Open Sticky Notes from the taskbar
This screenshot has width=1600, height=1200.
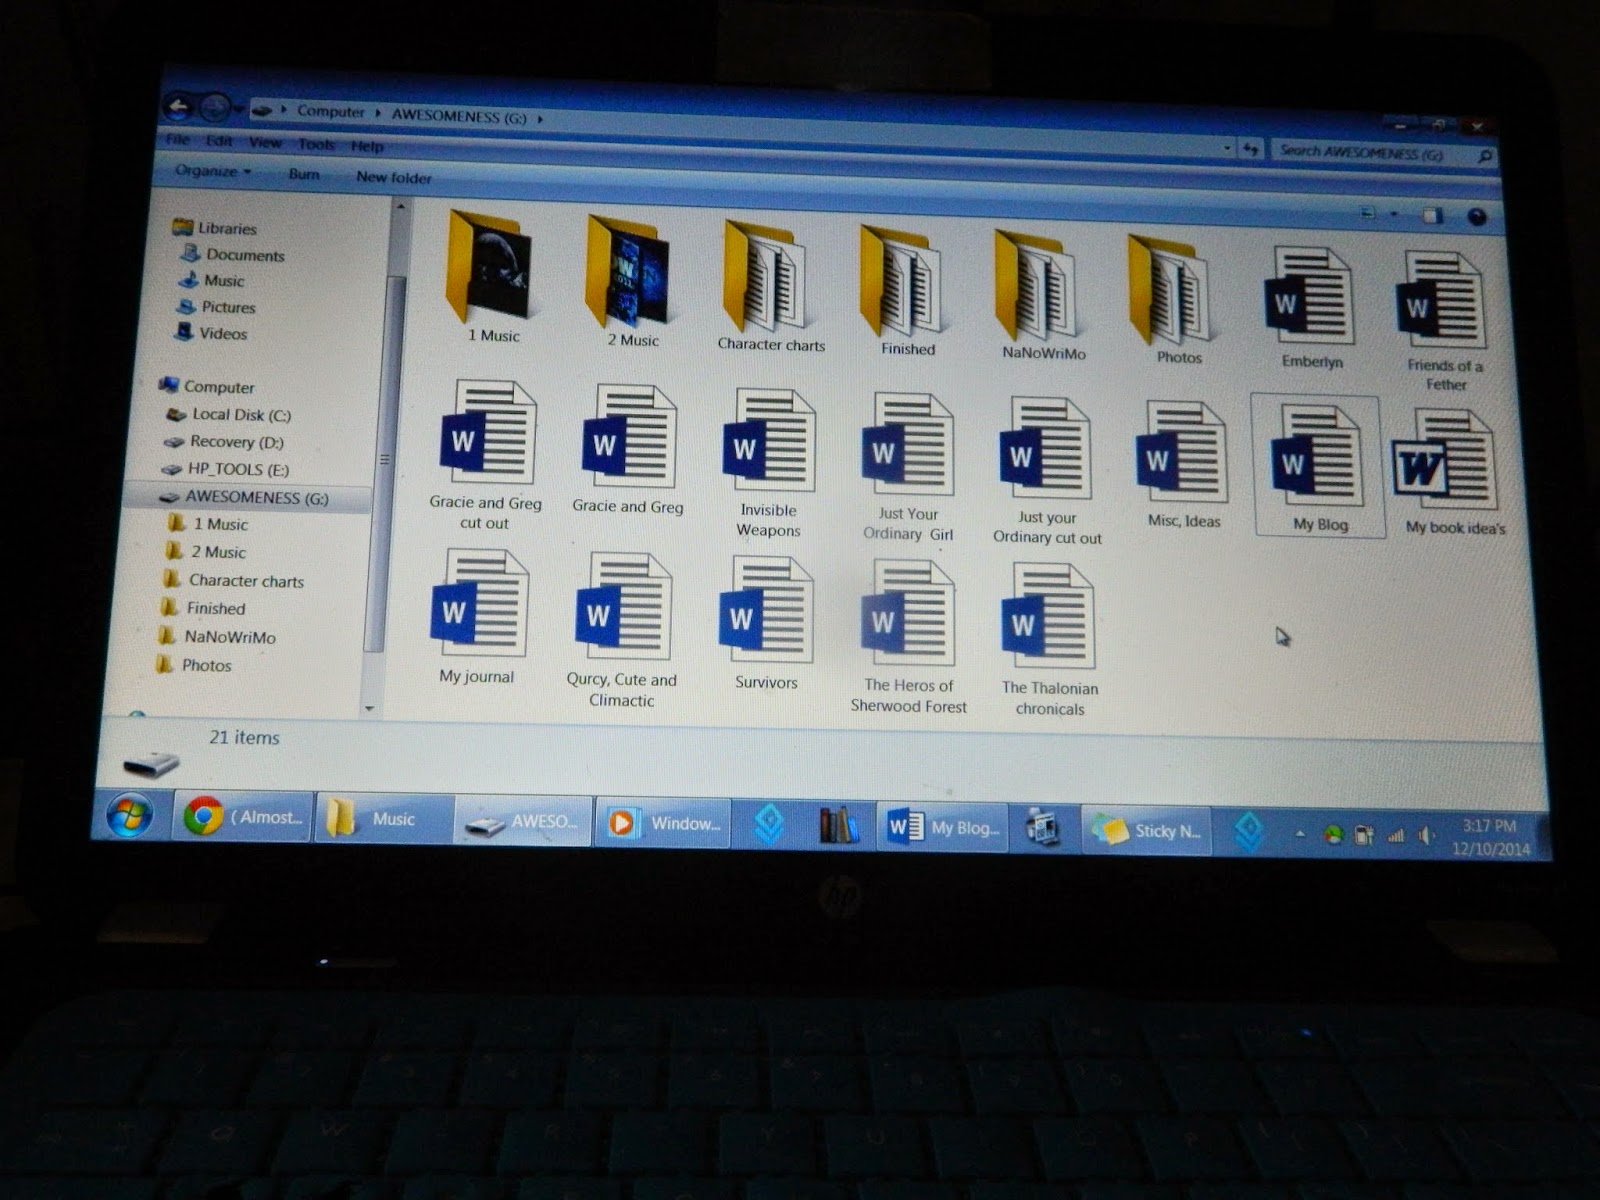[1146, 830]
